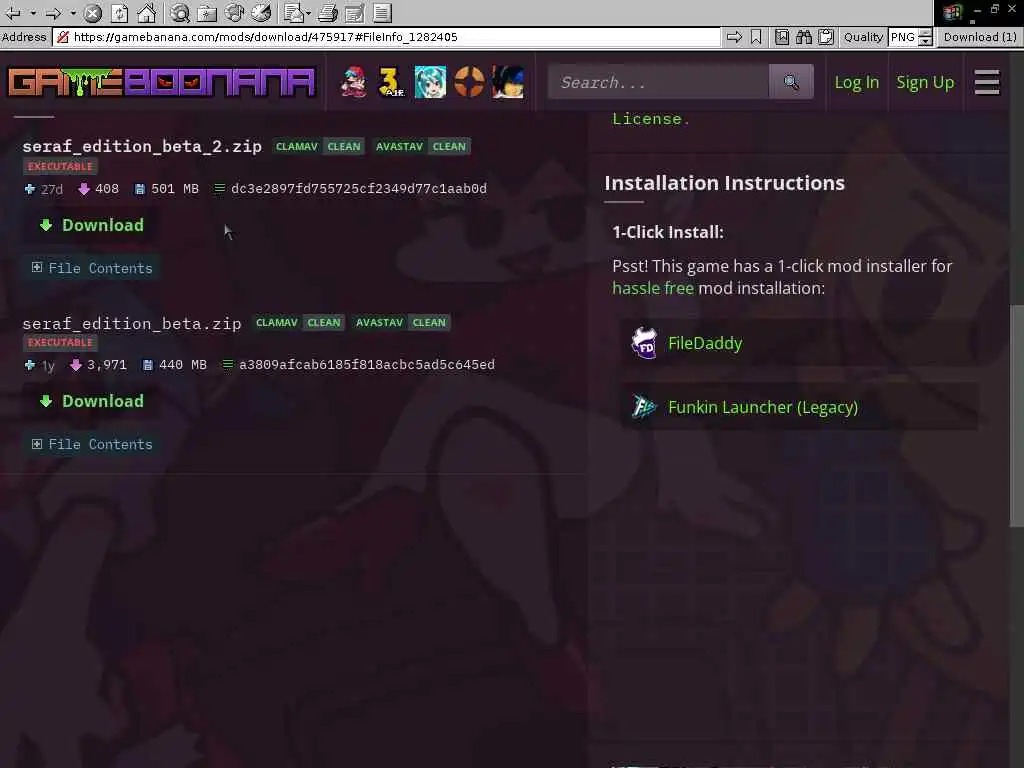Click the browser Forward arrow button
This screenshot has width=1024, height=768.
54,12
